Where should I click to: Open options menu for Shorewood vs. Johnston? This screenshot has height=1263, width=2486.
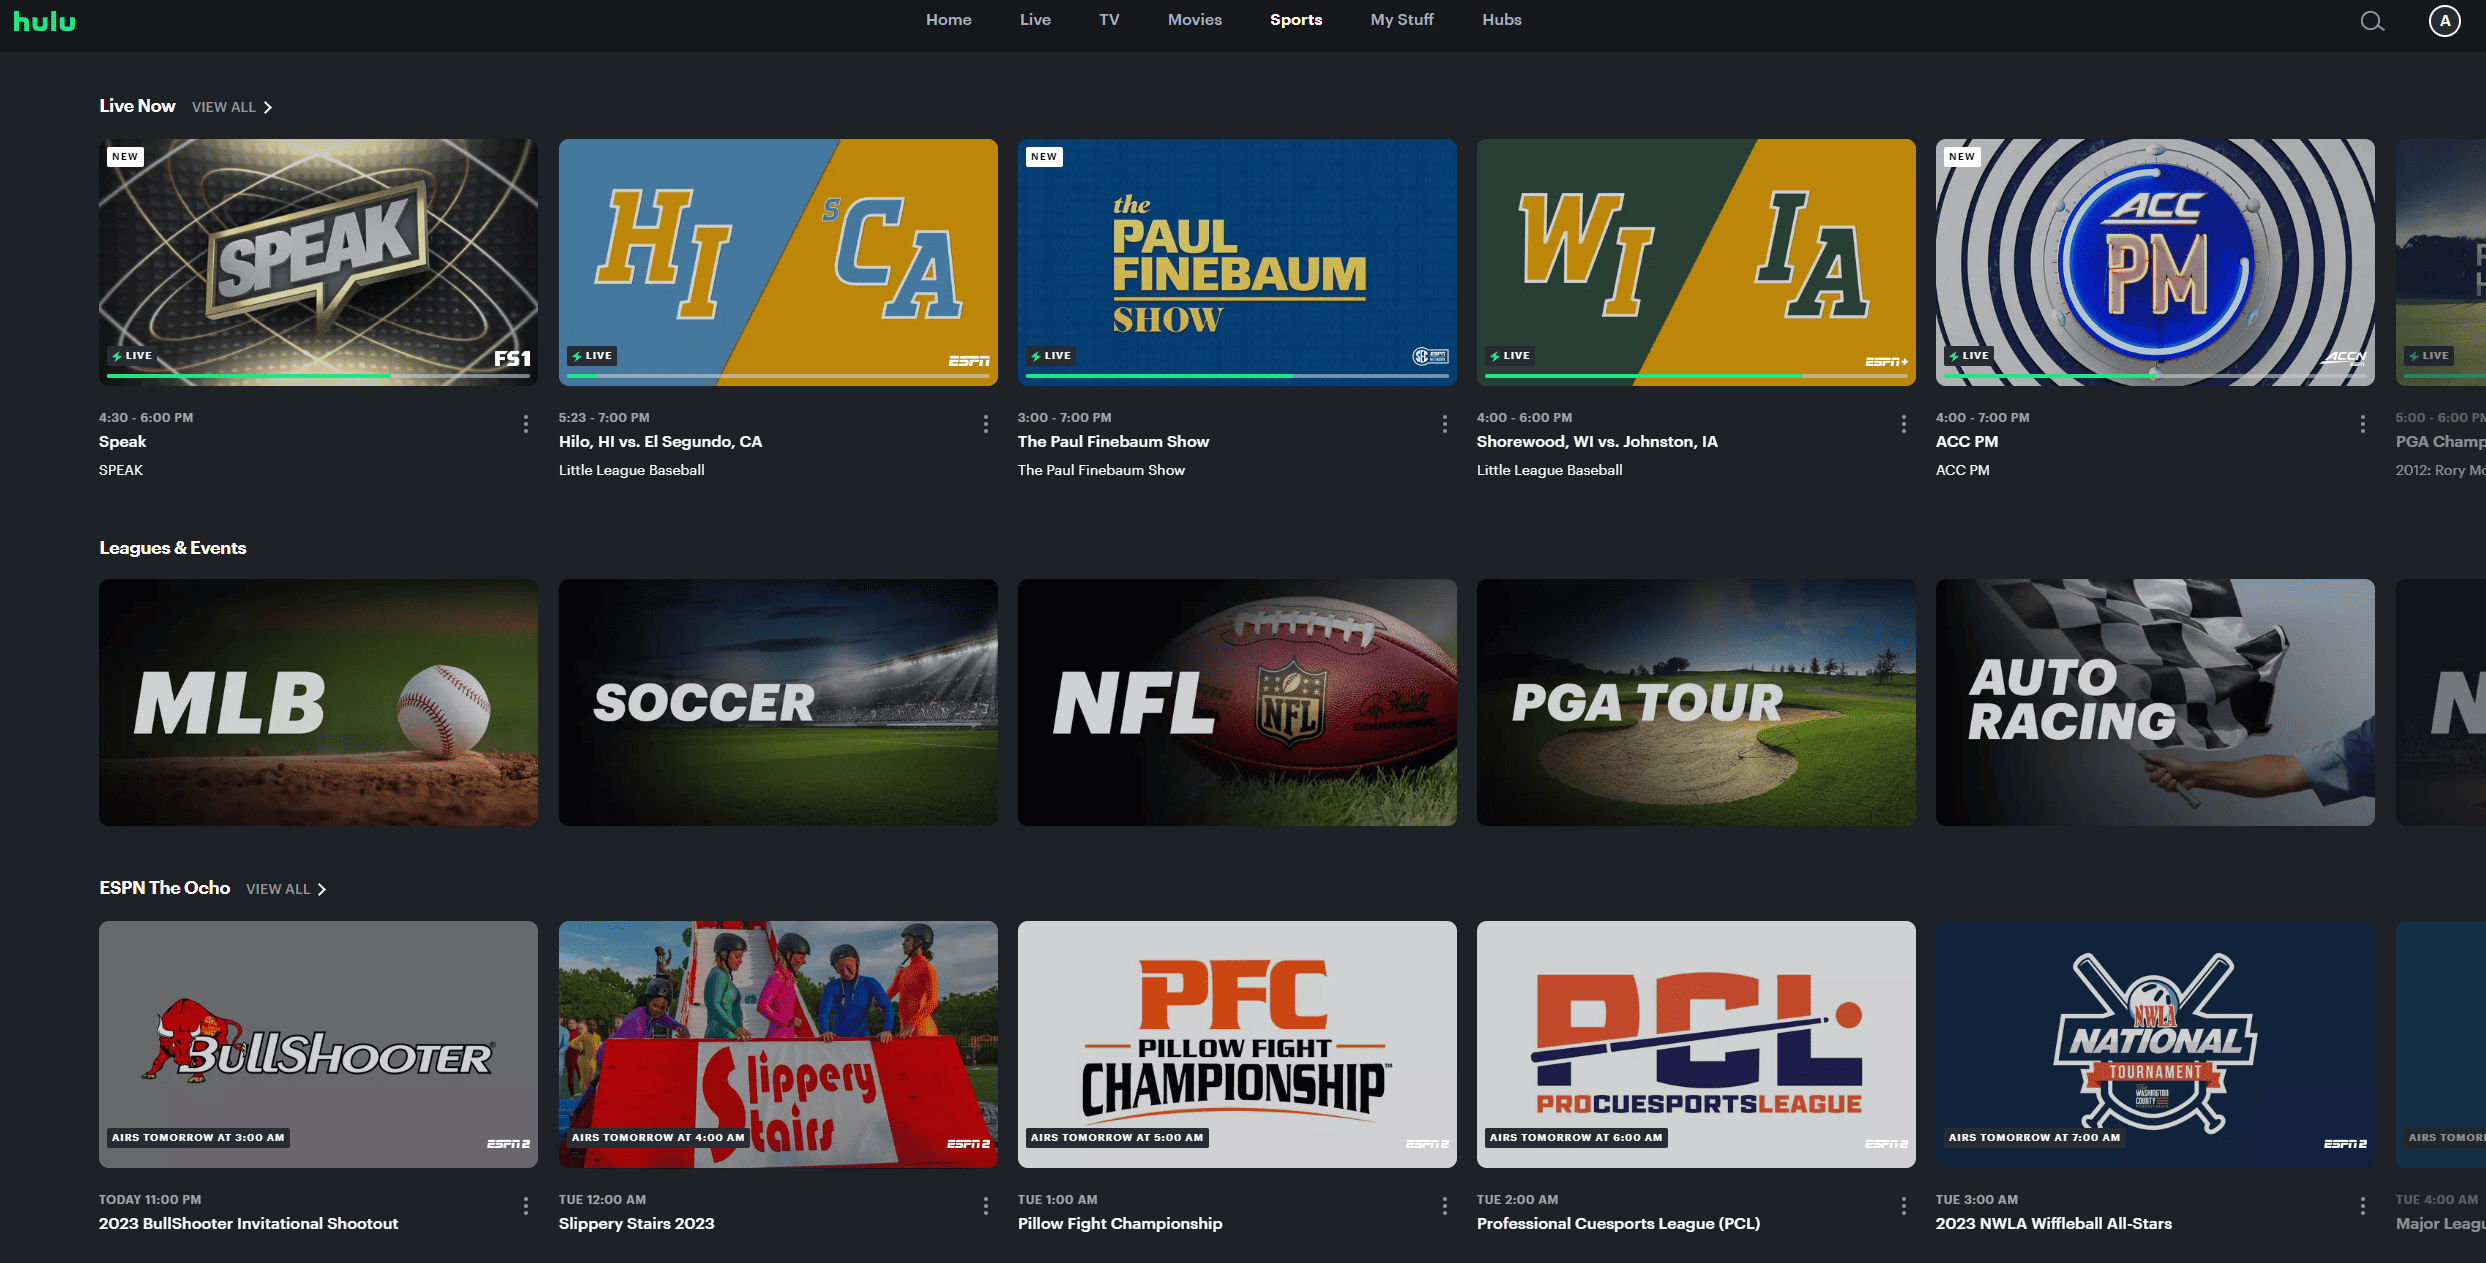[1903, 424]
